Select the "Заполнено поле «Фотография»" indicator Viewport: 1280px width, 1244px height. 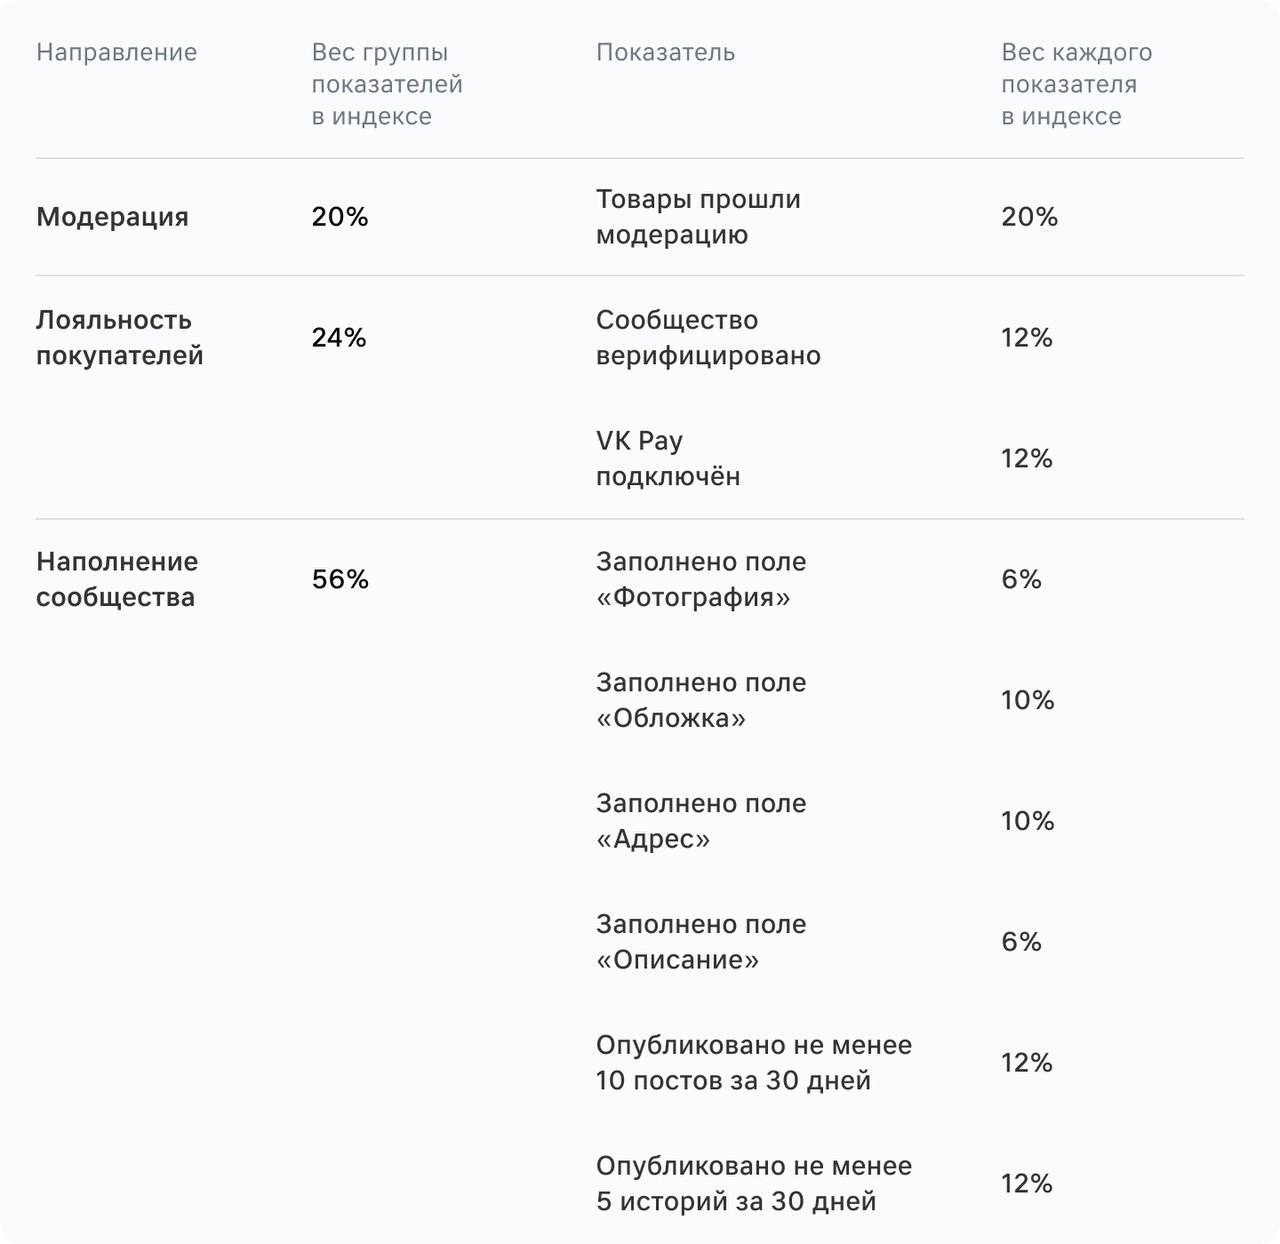tap(701, 579)
